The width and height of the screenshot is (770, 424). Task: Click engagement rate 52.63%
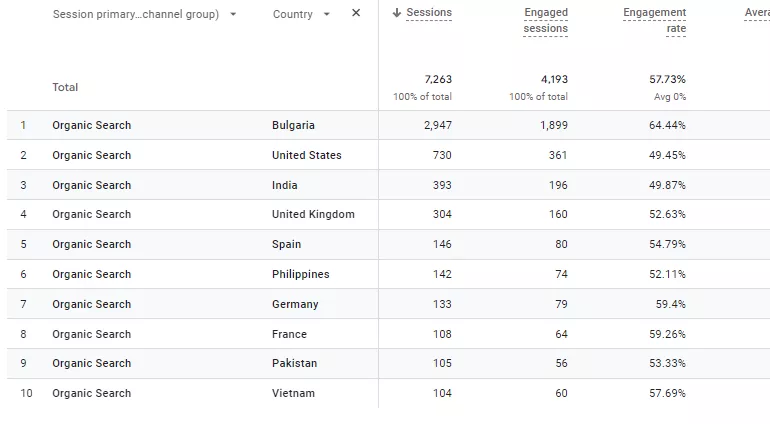(667, 214)
